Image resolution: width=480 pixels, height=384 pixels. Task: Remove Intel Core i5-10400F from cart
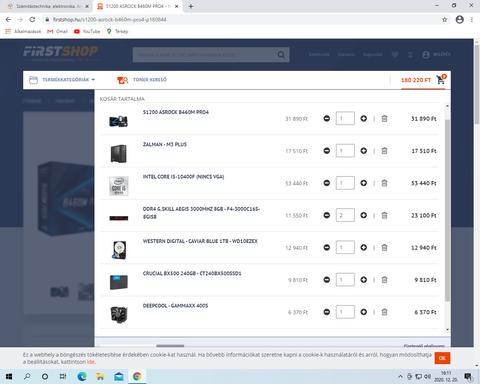(384, 183)
